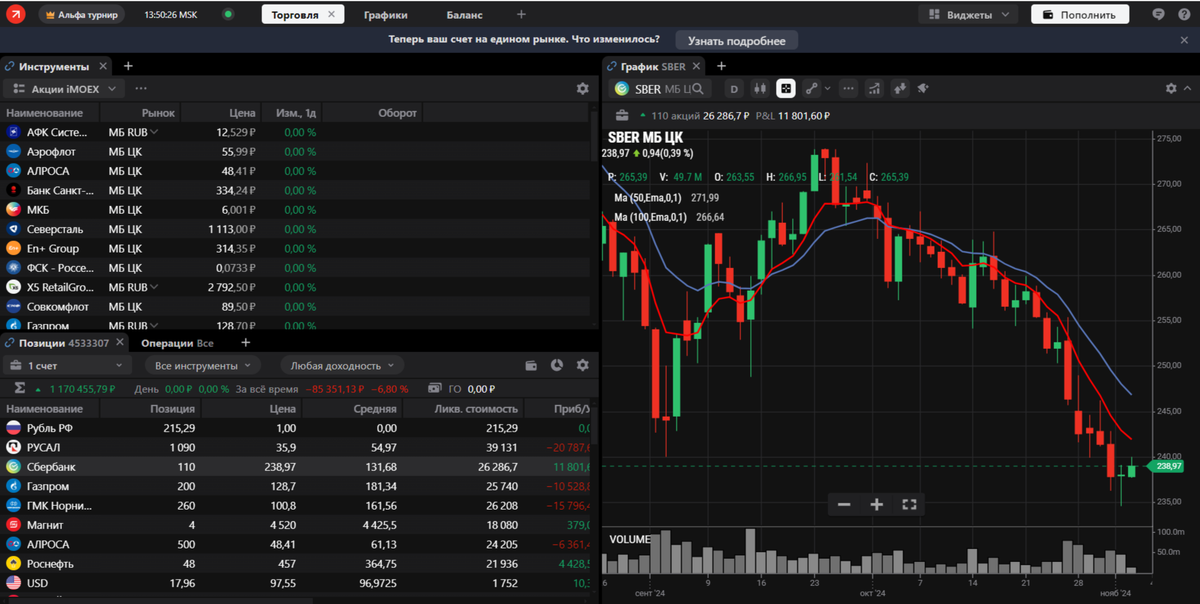Open the Инструменты more options ellipsis

click(x=141, y=89)
